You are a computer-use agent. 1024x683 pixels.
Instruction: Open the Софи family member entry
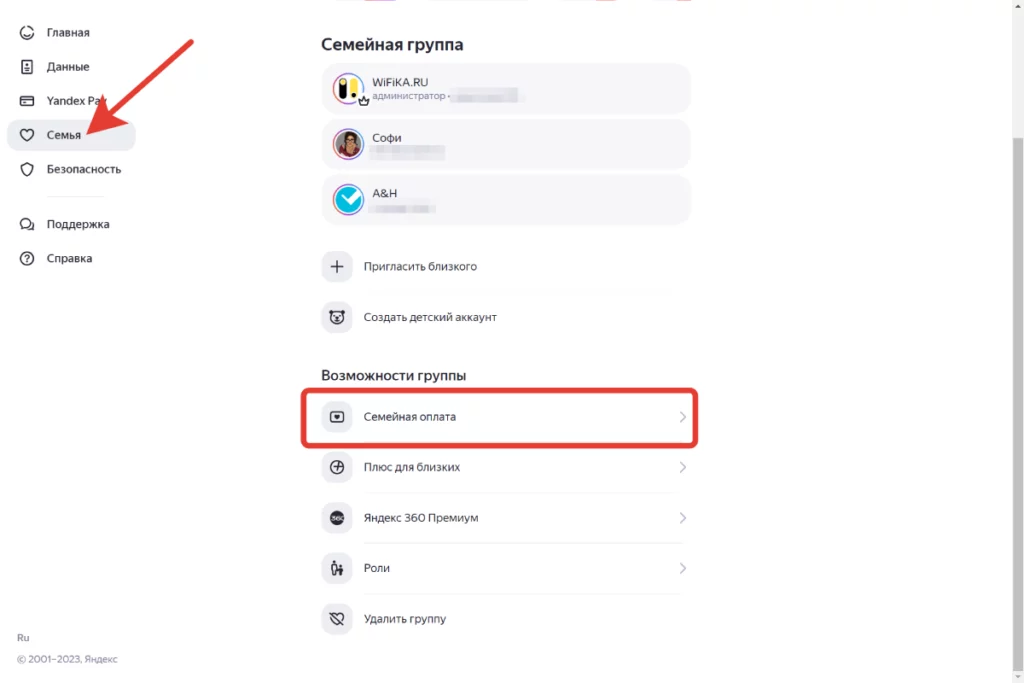point(506,144)
